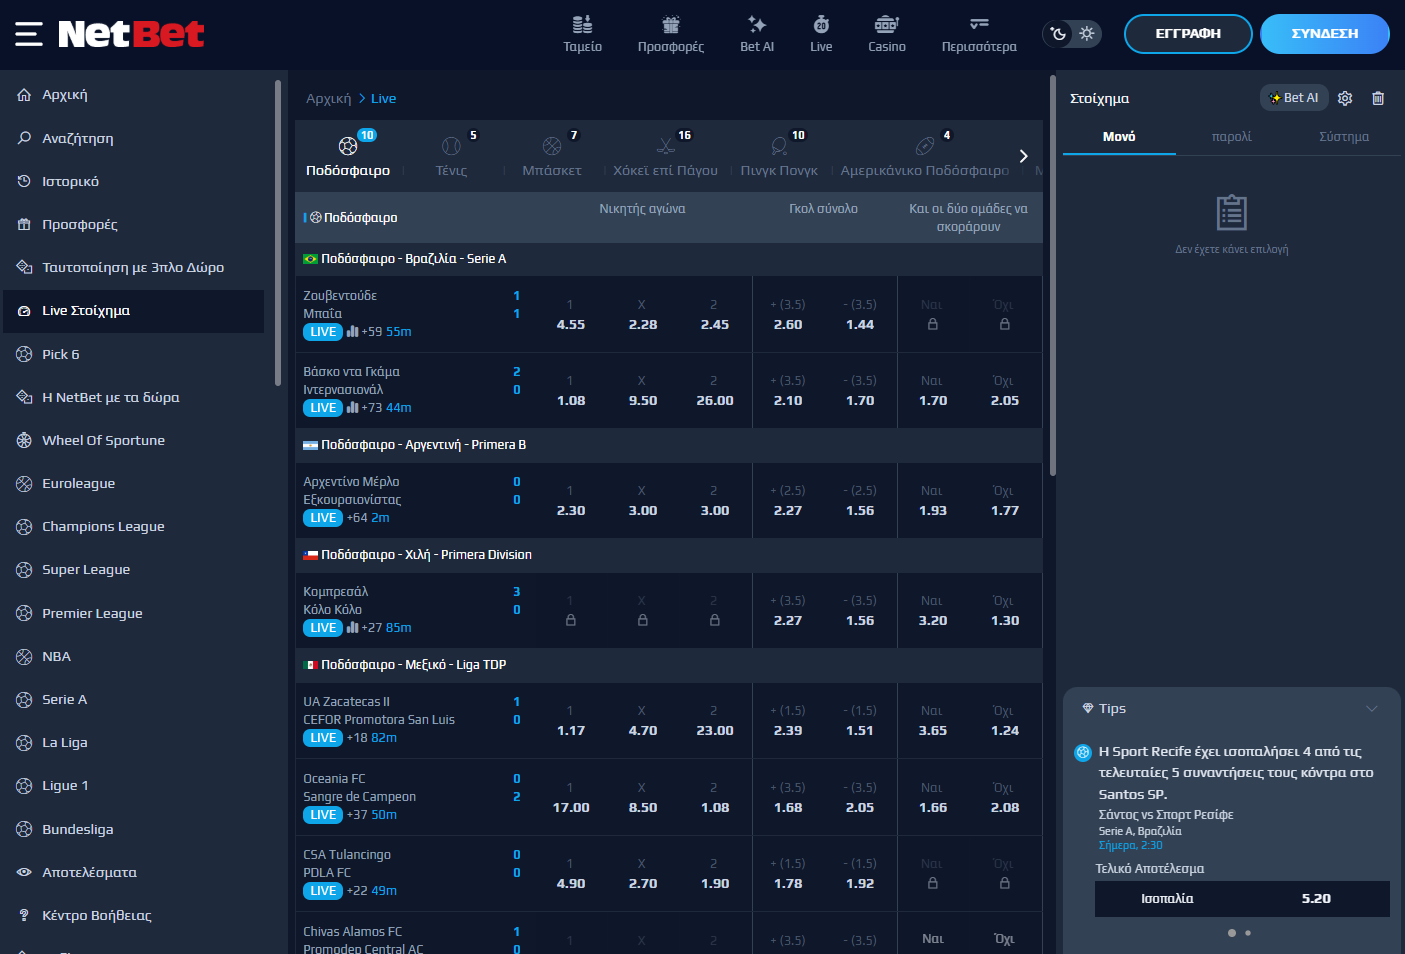Click the ΕΓΓΡΑΦΗ register button
The image size is (1405, 954).
(1188, 34)
